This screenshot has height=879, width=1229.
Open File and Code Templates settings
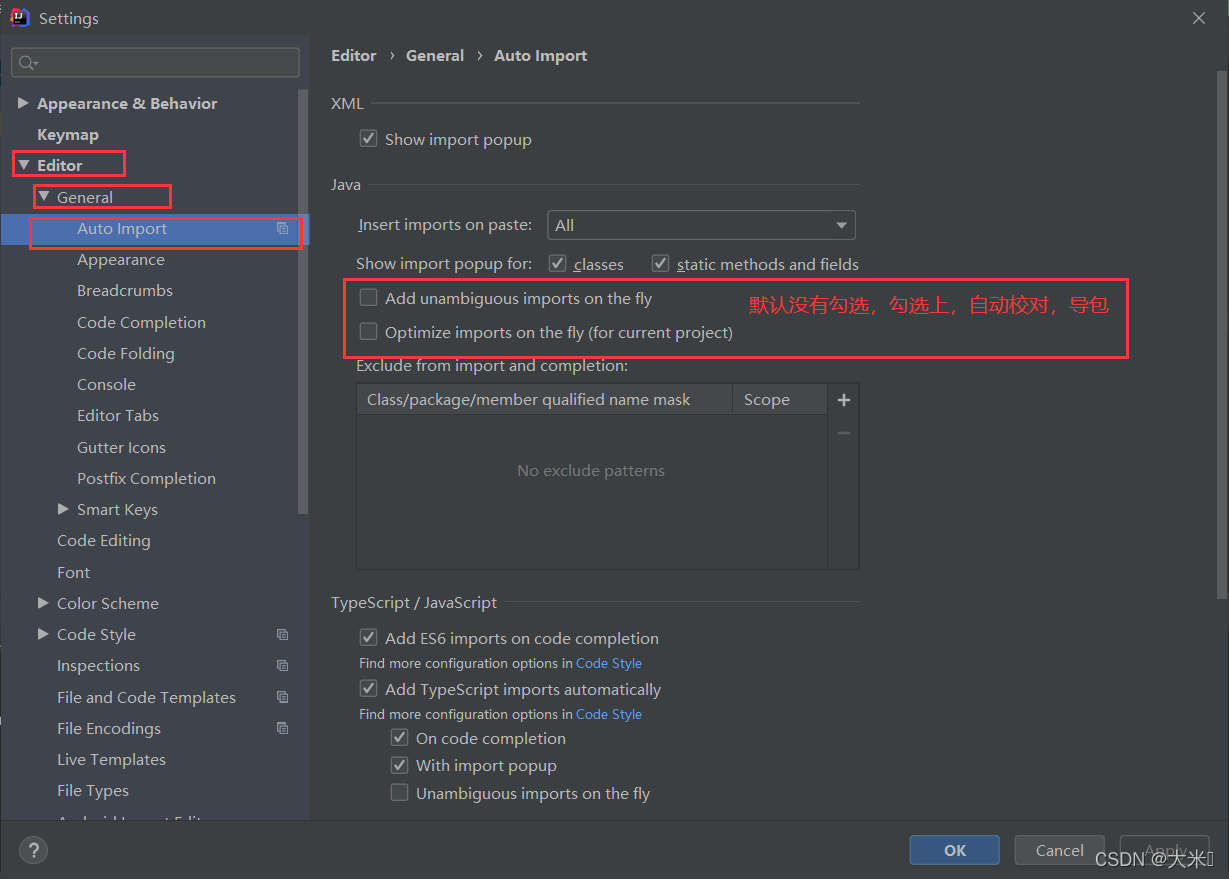(146, 697)
